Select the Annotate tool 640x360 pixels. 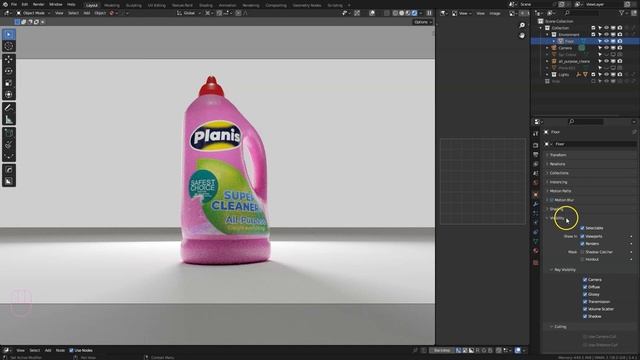click(9, 108)
